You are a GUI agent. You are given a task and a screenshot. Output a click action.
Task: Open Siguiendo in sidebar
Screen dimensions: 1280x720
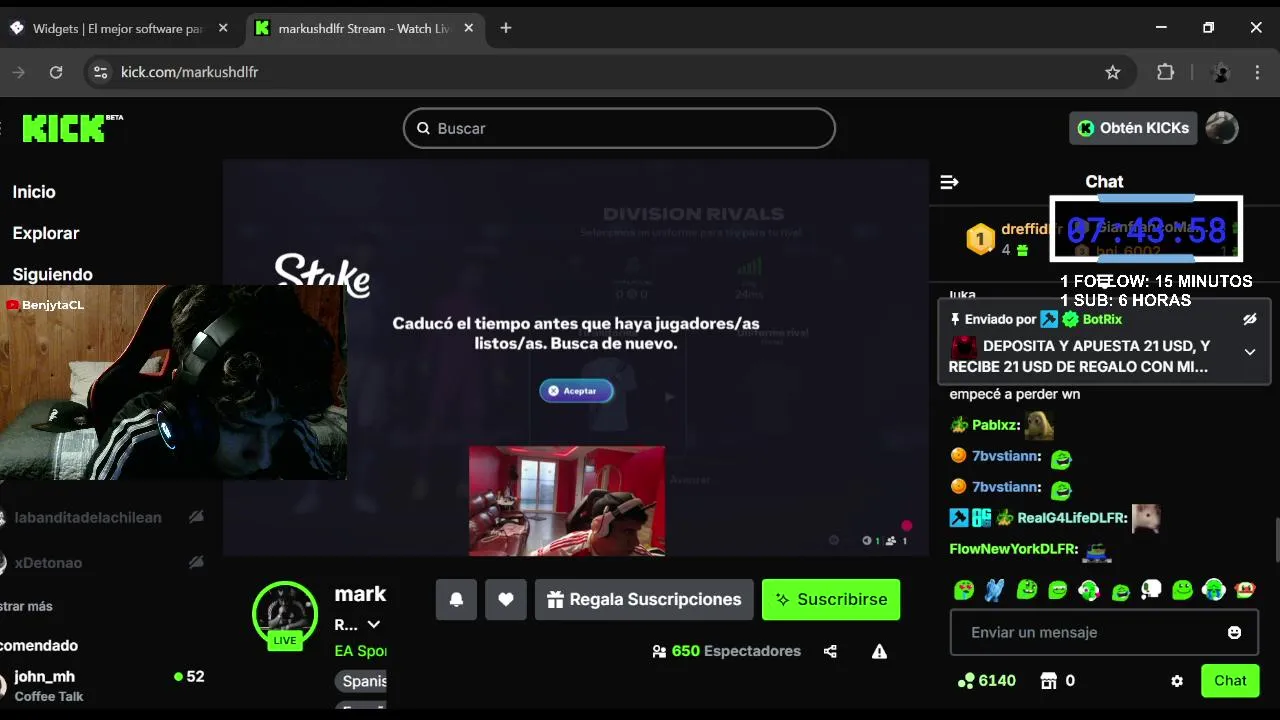point(52,274)
